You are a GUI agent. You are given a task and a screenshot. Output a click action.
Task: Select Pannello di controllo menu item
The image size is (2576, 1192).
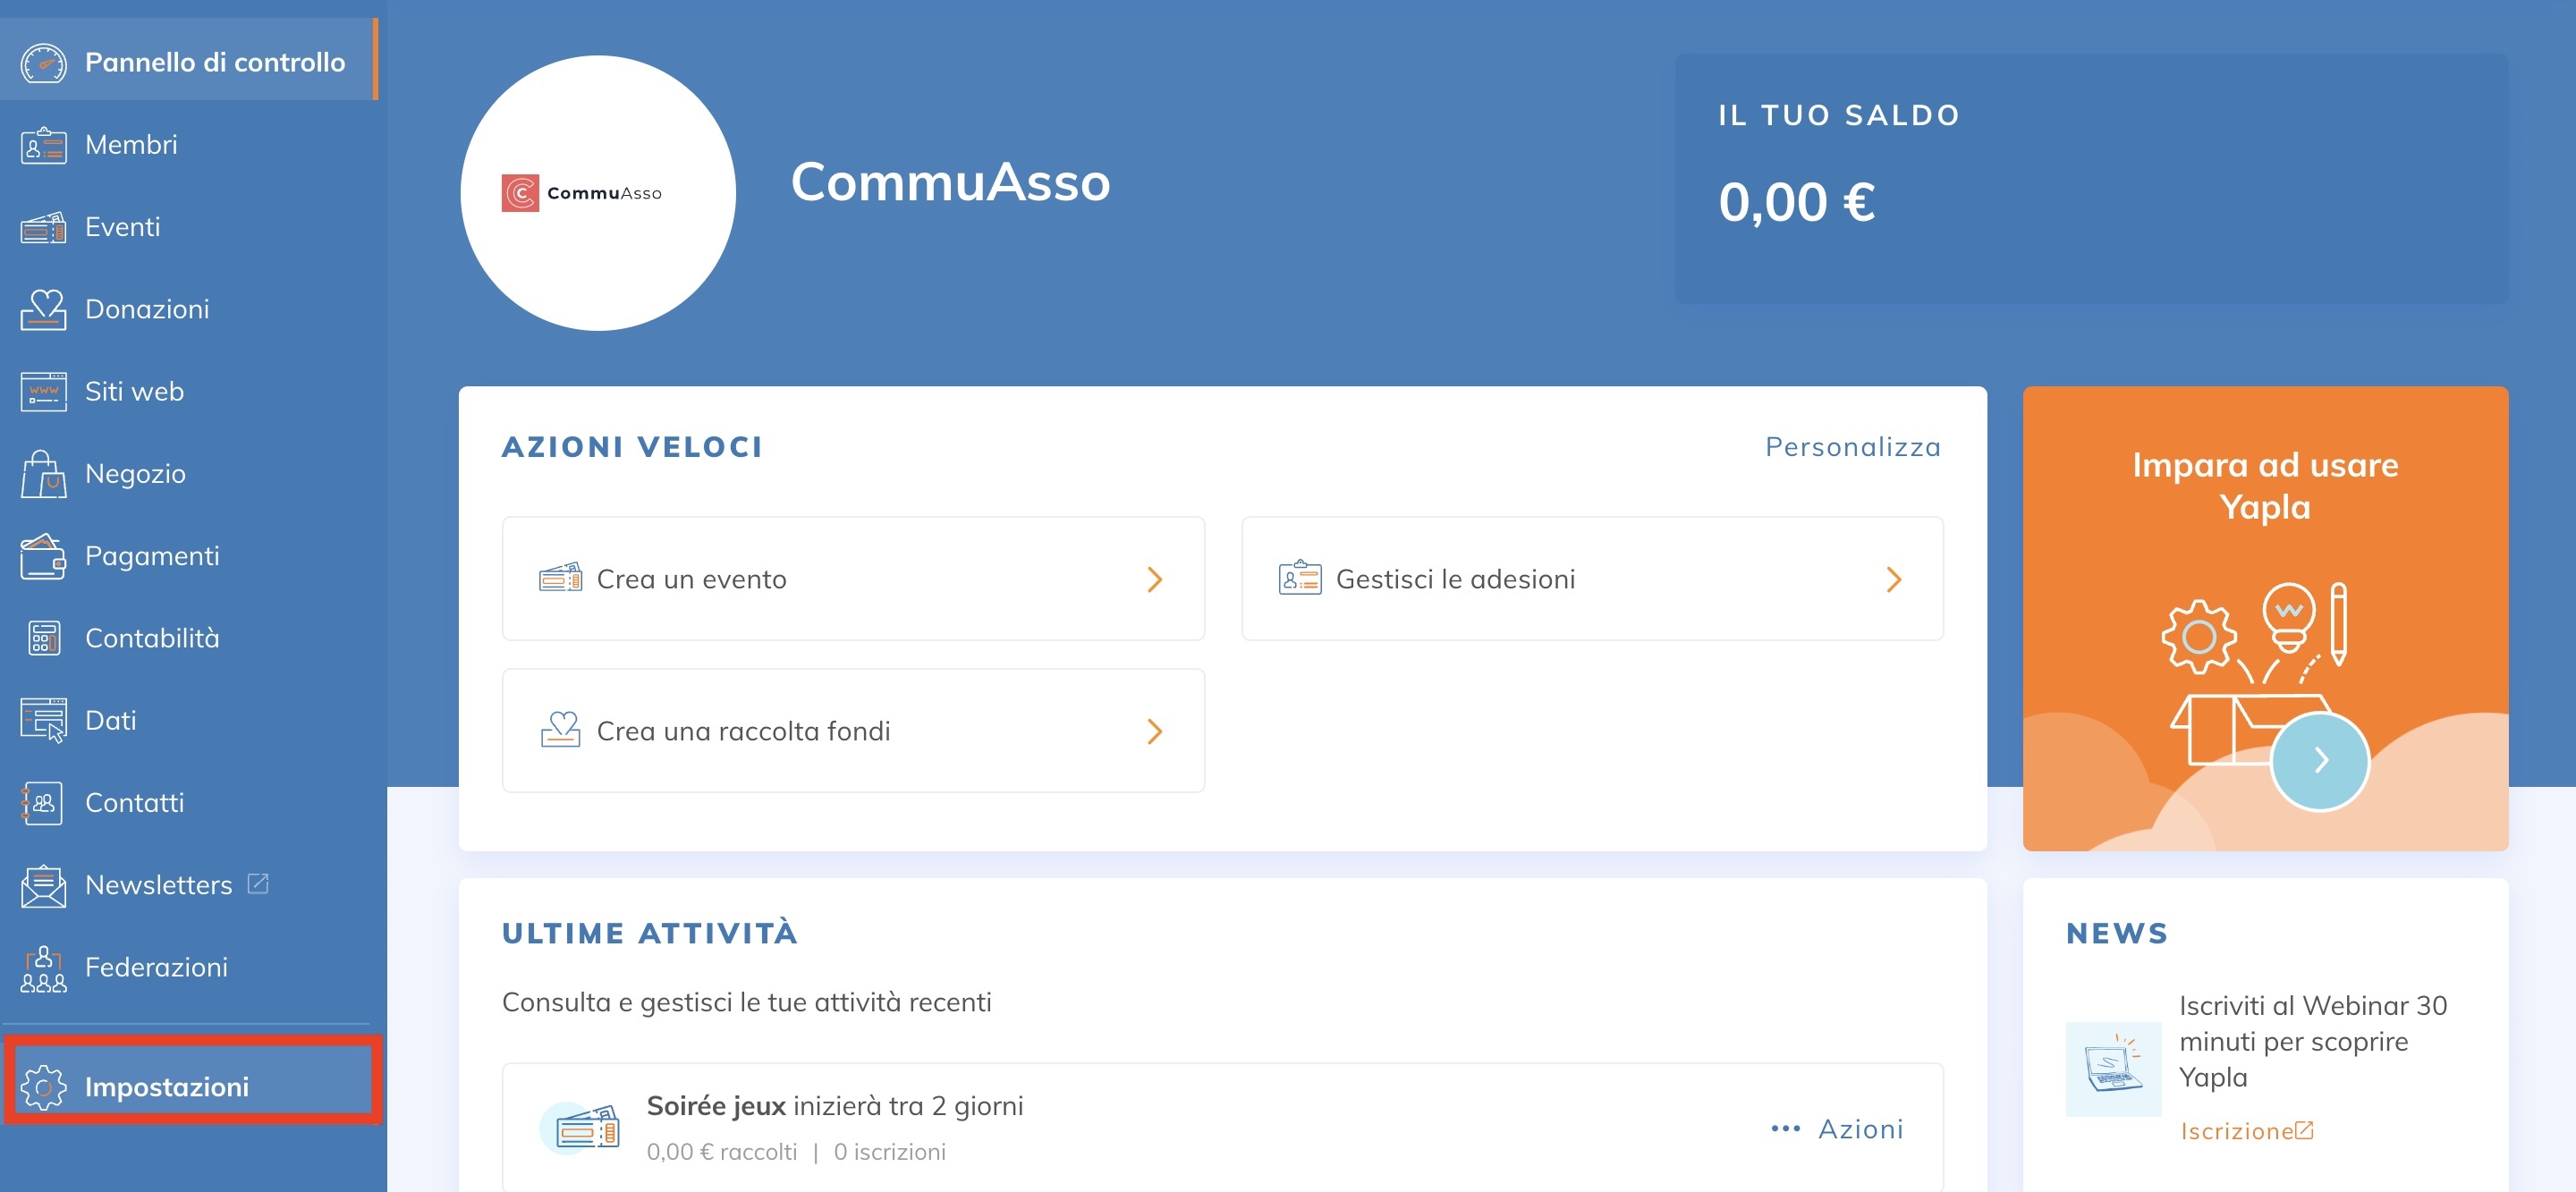[214, 62]
